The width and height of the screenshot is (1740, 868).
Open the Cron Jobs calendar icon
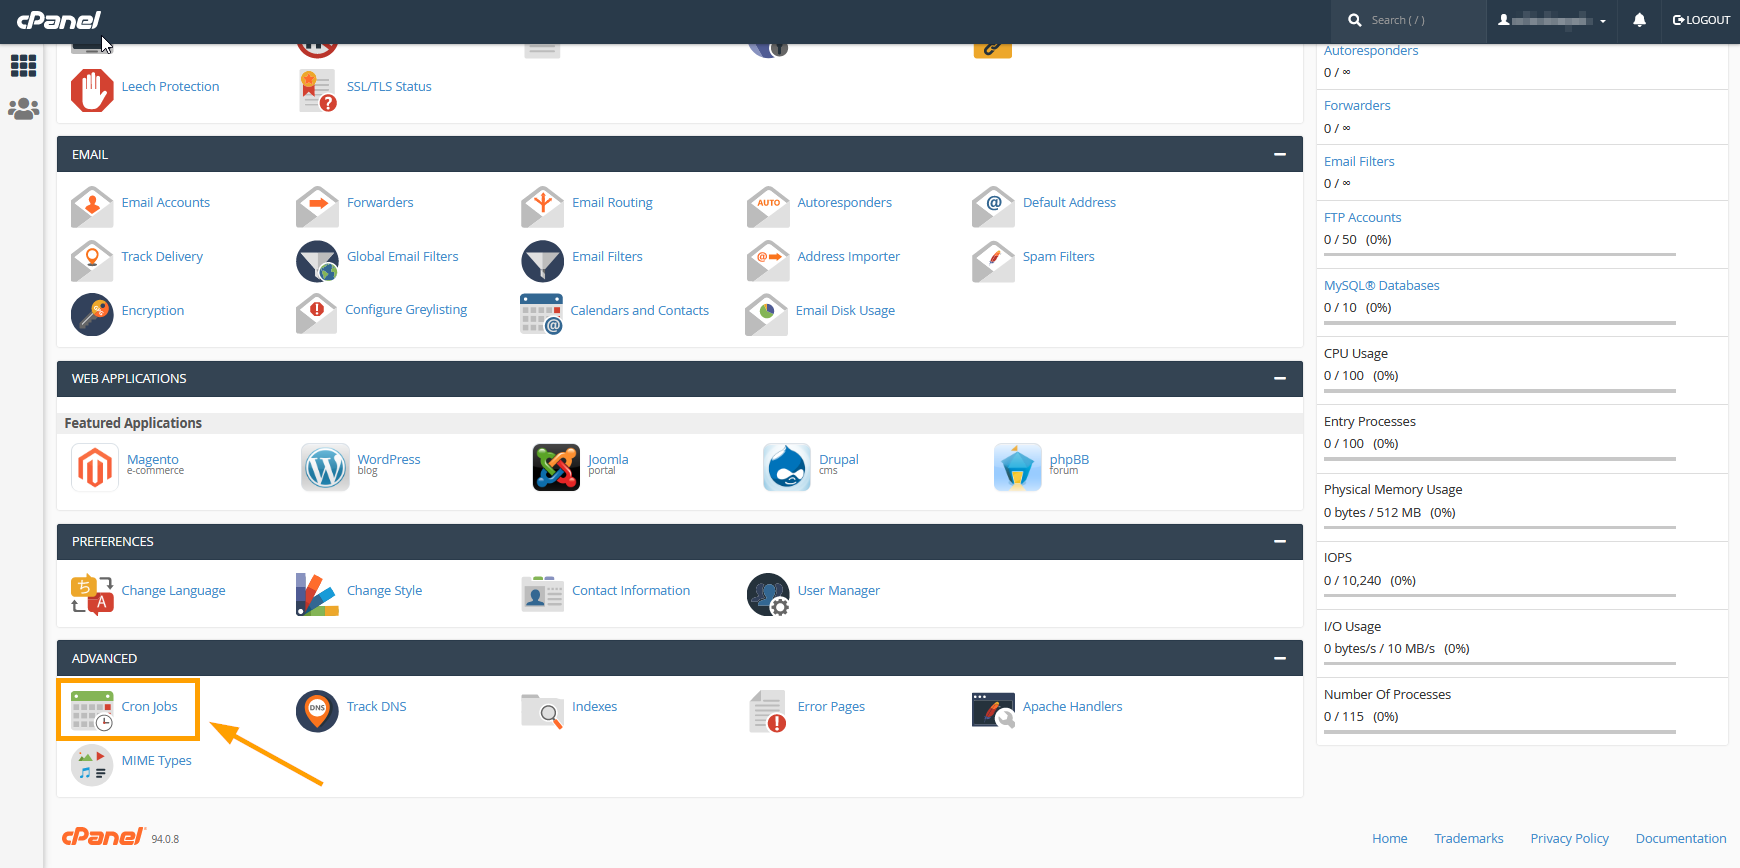pyautogui.click(x=92, y=710)
